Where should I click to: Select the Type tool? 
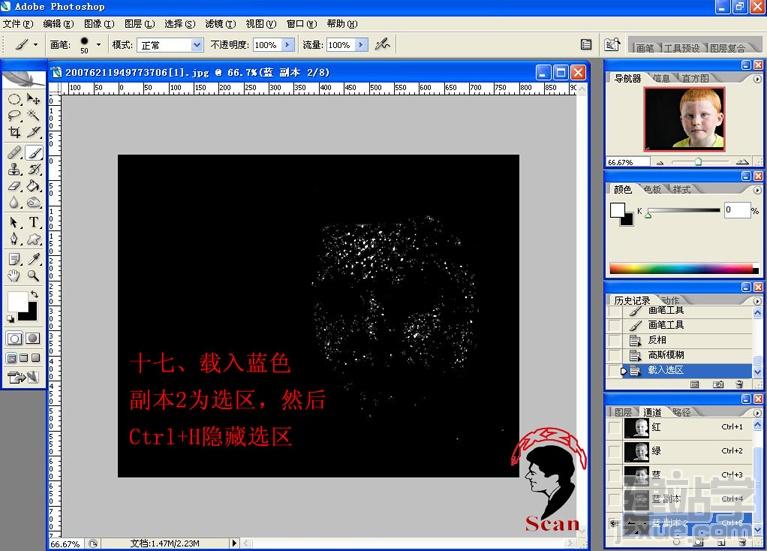coord(33,223)
